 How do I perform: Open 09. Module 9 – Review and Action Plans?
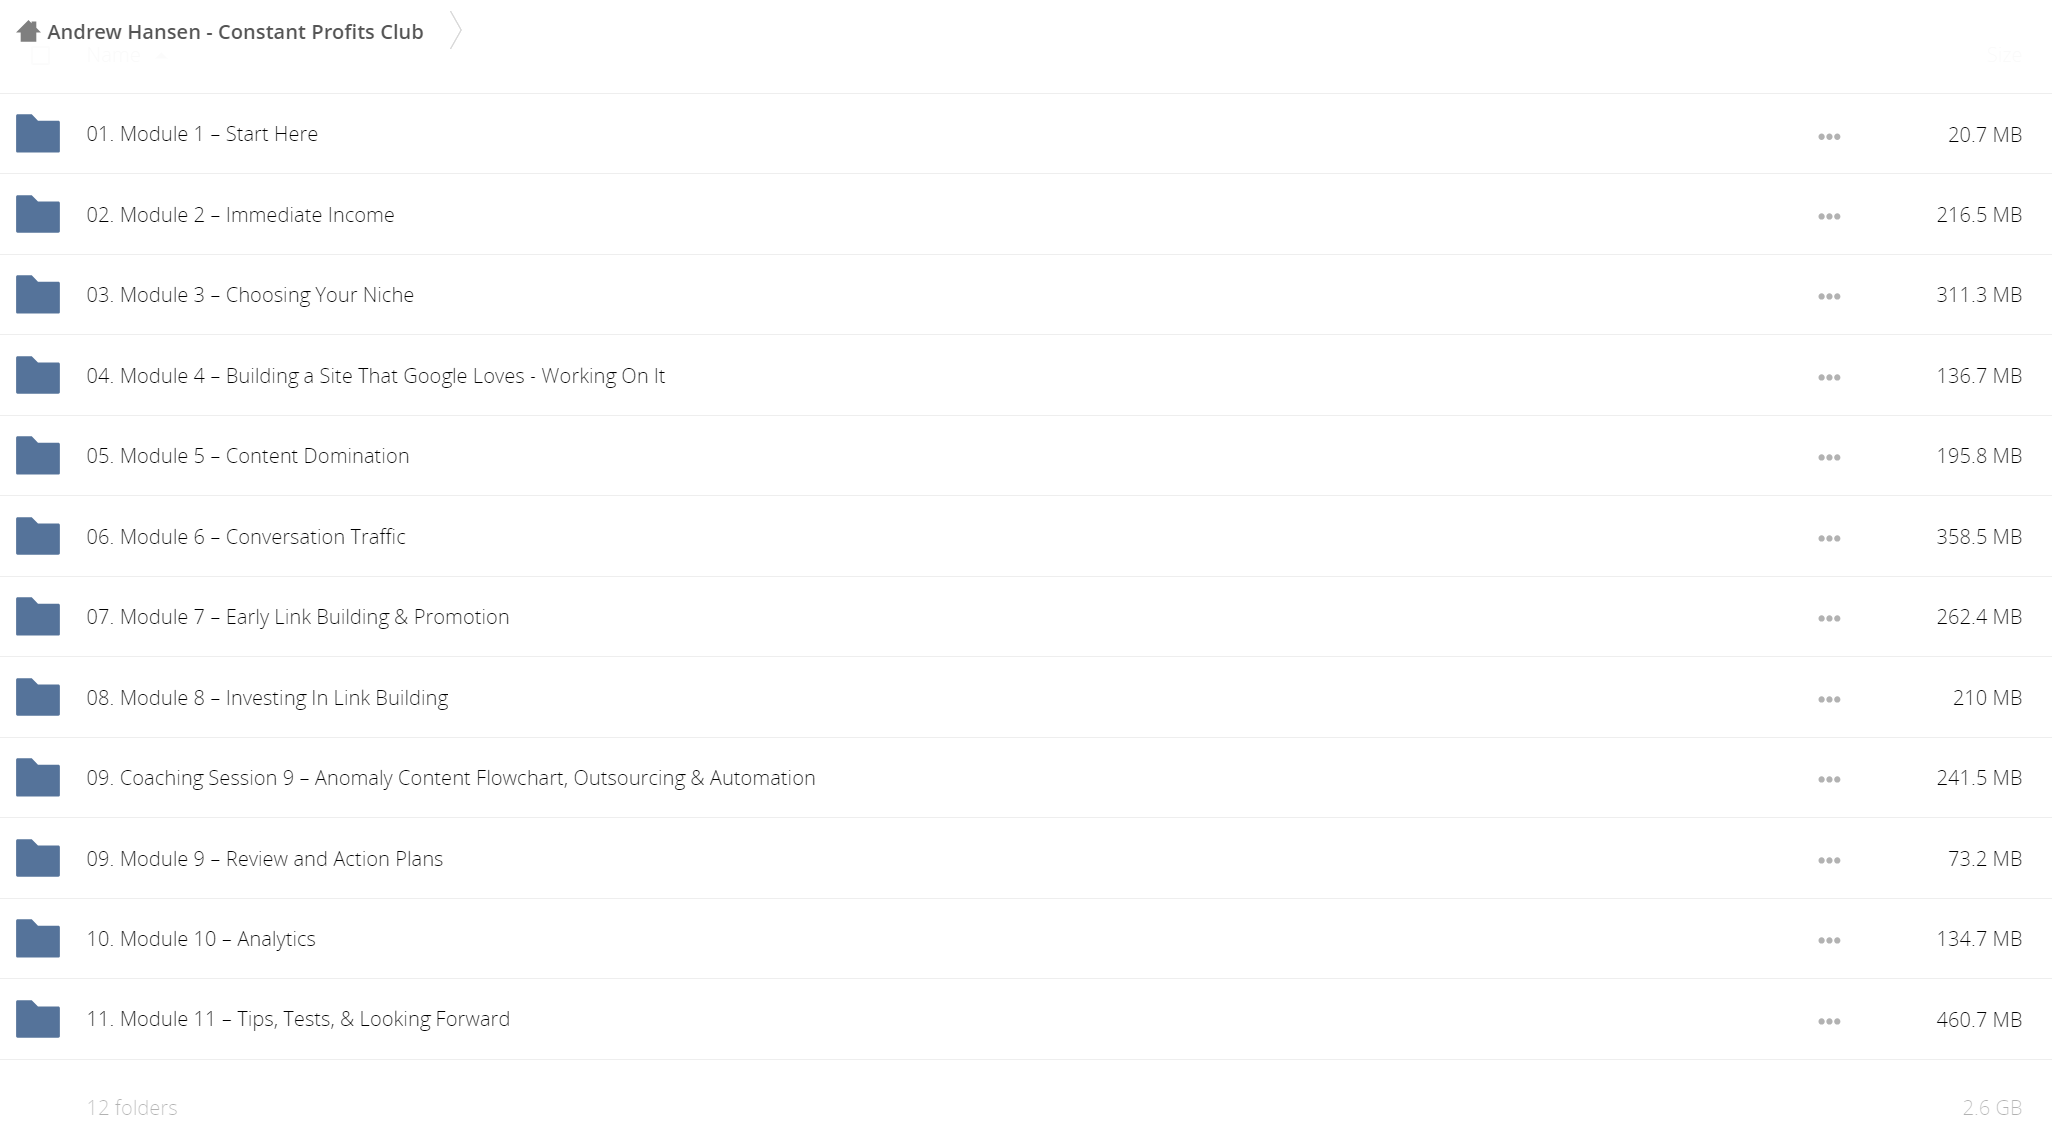click(265, 859)
